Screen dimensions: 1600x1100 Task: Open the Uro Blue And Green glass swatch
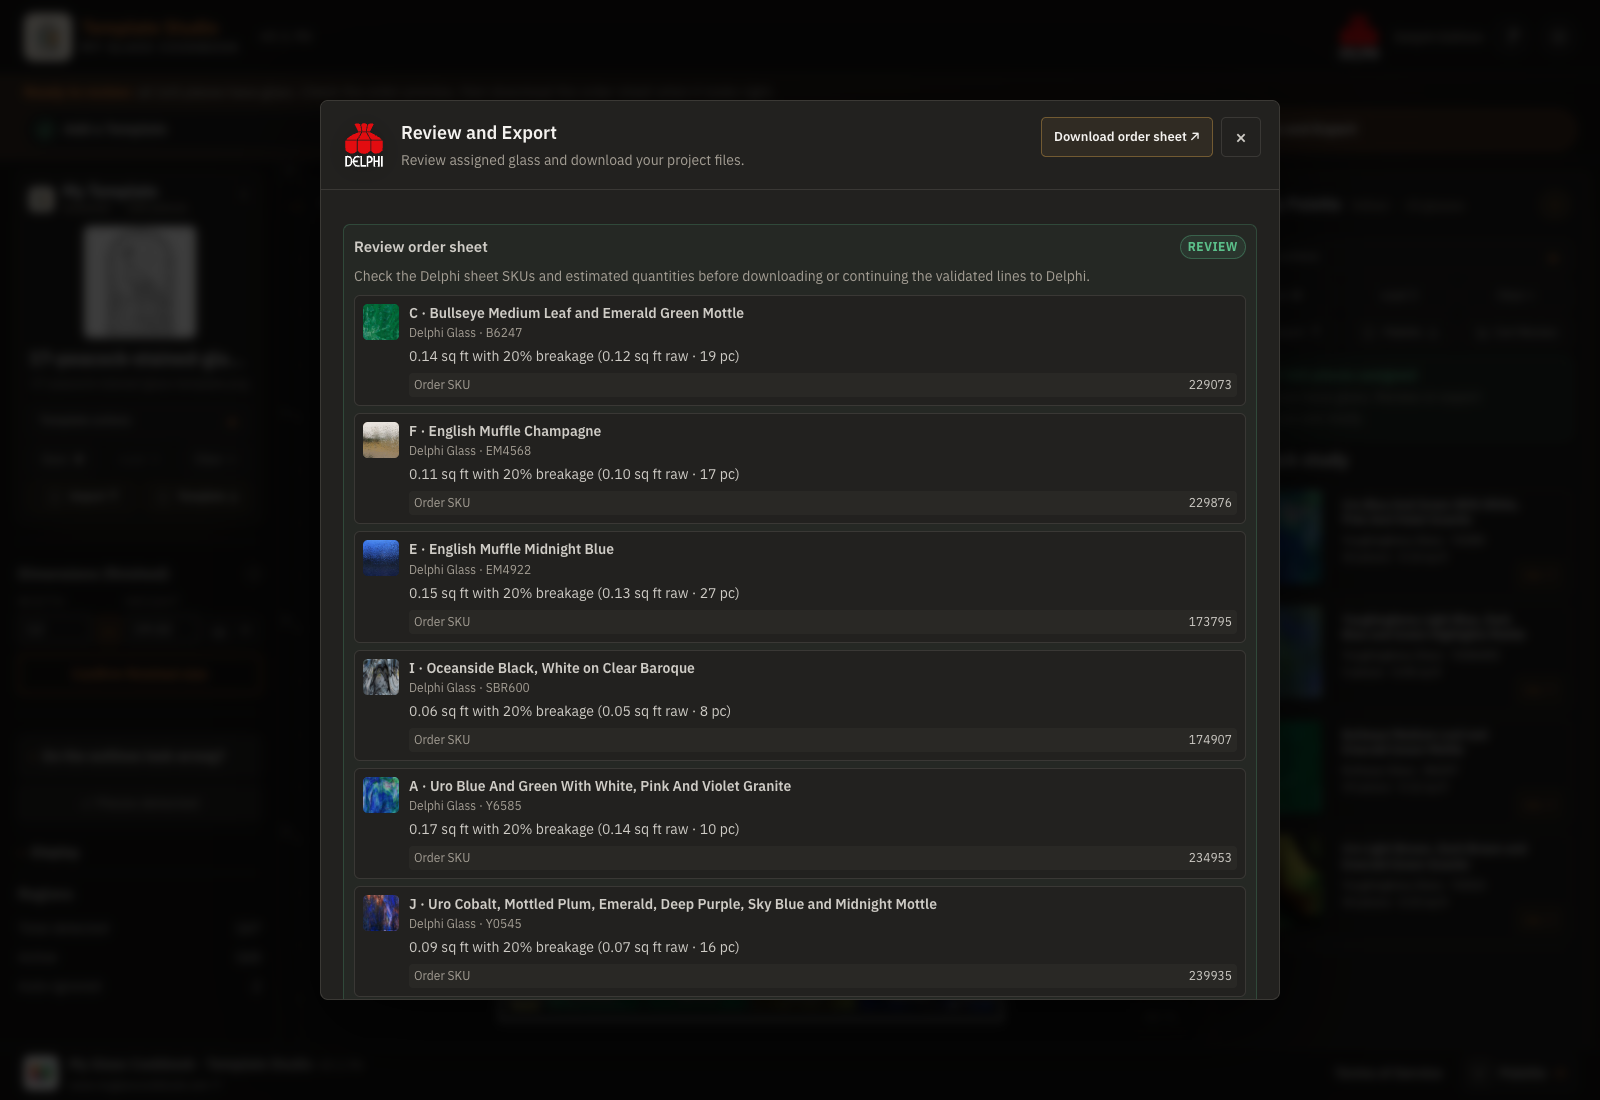tap(381, 795)
